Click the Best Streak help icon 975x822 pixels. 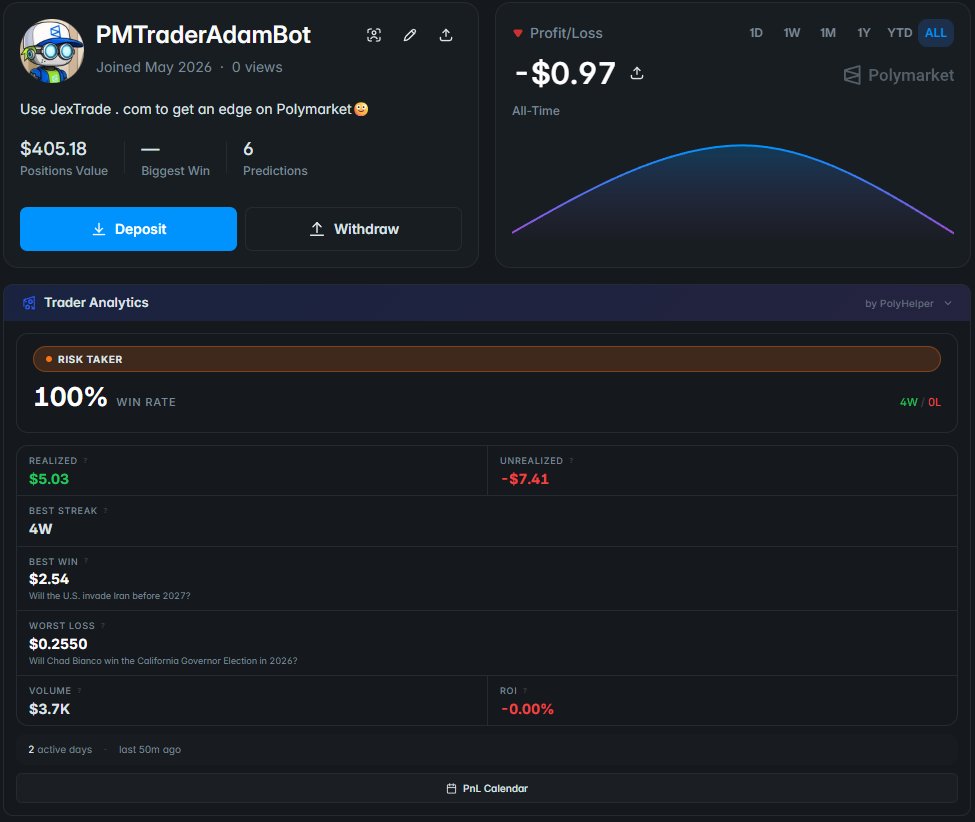click(105, 510)
